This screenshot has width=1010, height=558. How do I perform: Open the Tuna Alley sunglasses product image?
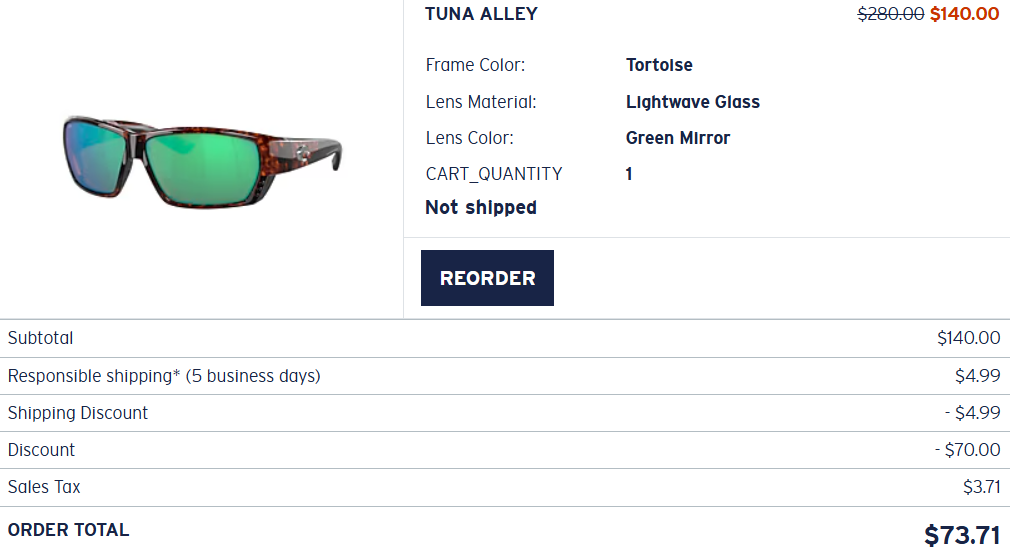pyautogui.click(x=202, y=160)
